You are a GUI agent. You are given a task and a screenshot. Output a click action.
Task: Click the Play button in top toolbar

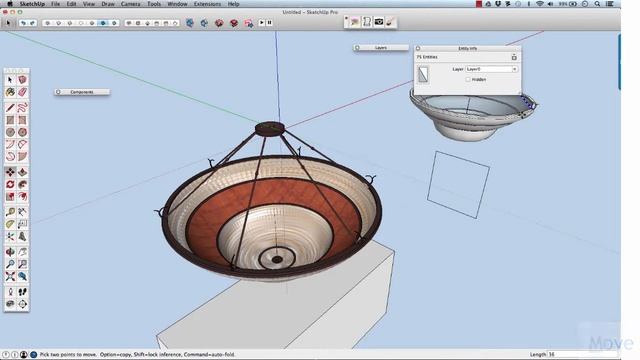click(x=262, y=23)
